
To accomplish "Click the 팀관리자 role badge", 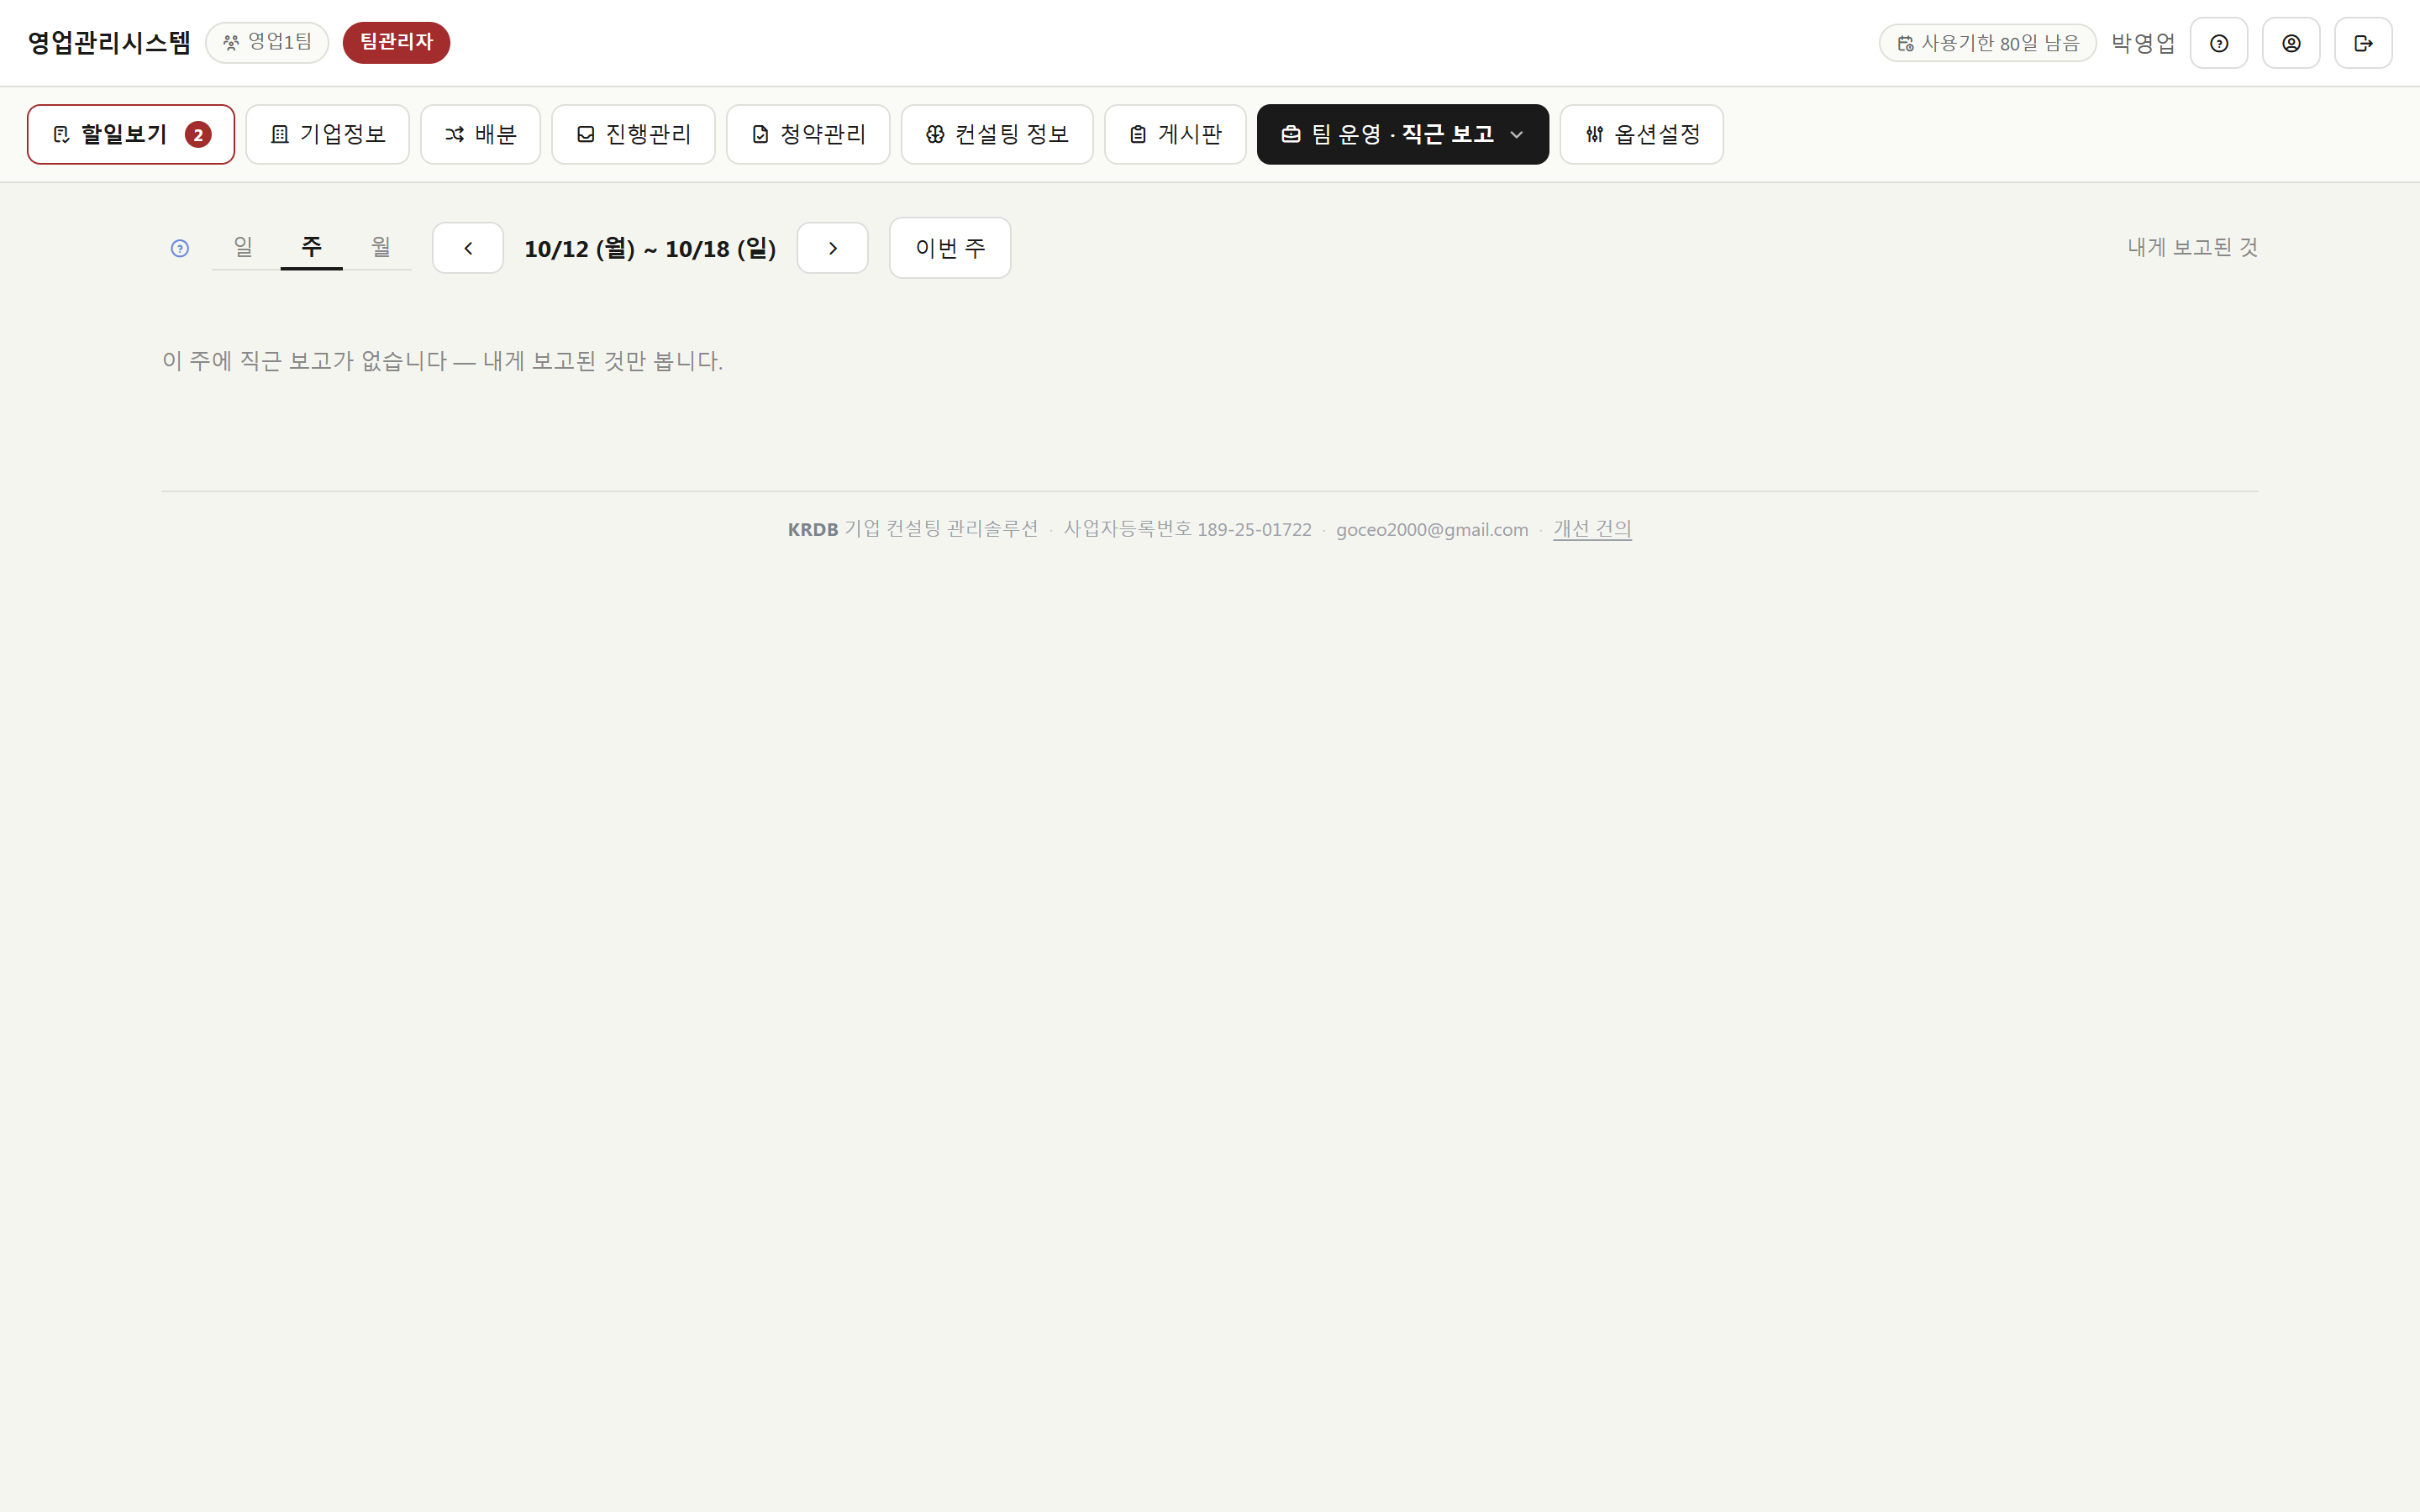I will coord(396,43).
